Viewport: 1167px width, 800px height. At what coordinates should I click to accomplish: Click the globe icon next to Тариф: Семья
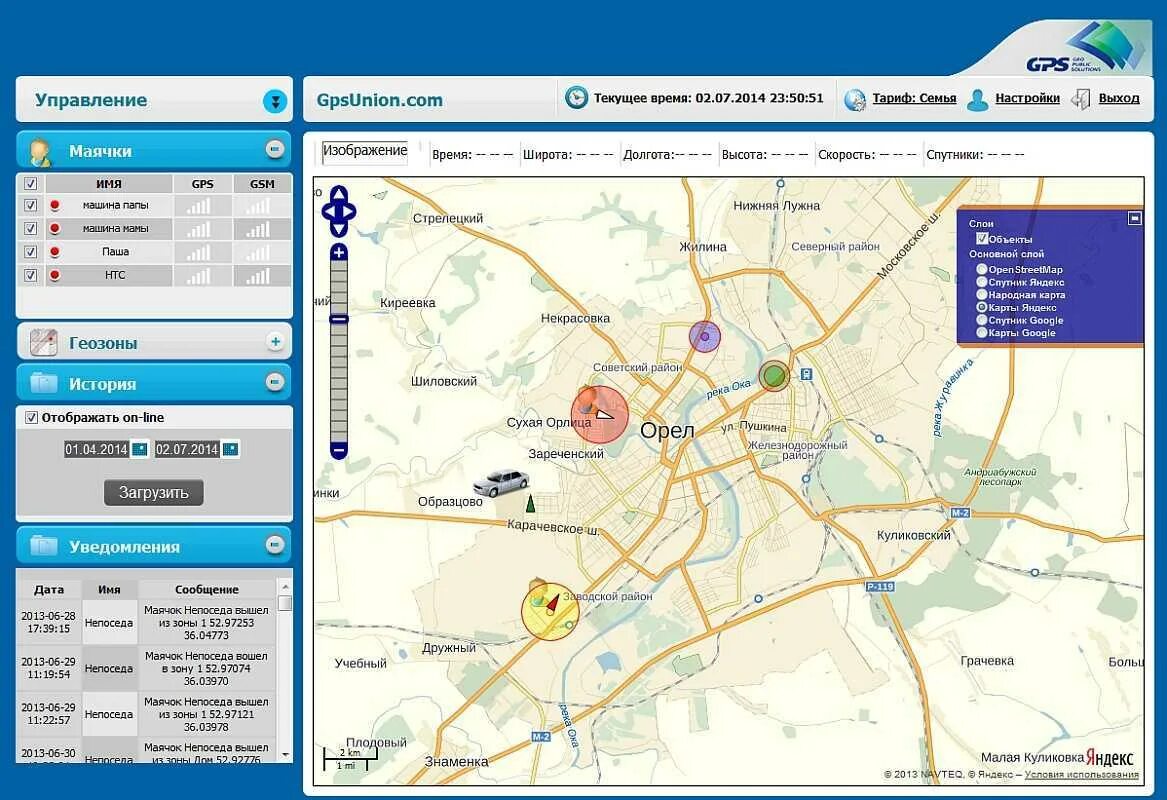tap(853, 97)
